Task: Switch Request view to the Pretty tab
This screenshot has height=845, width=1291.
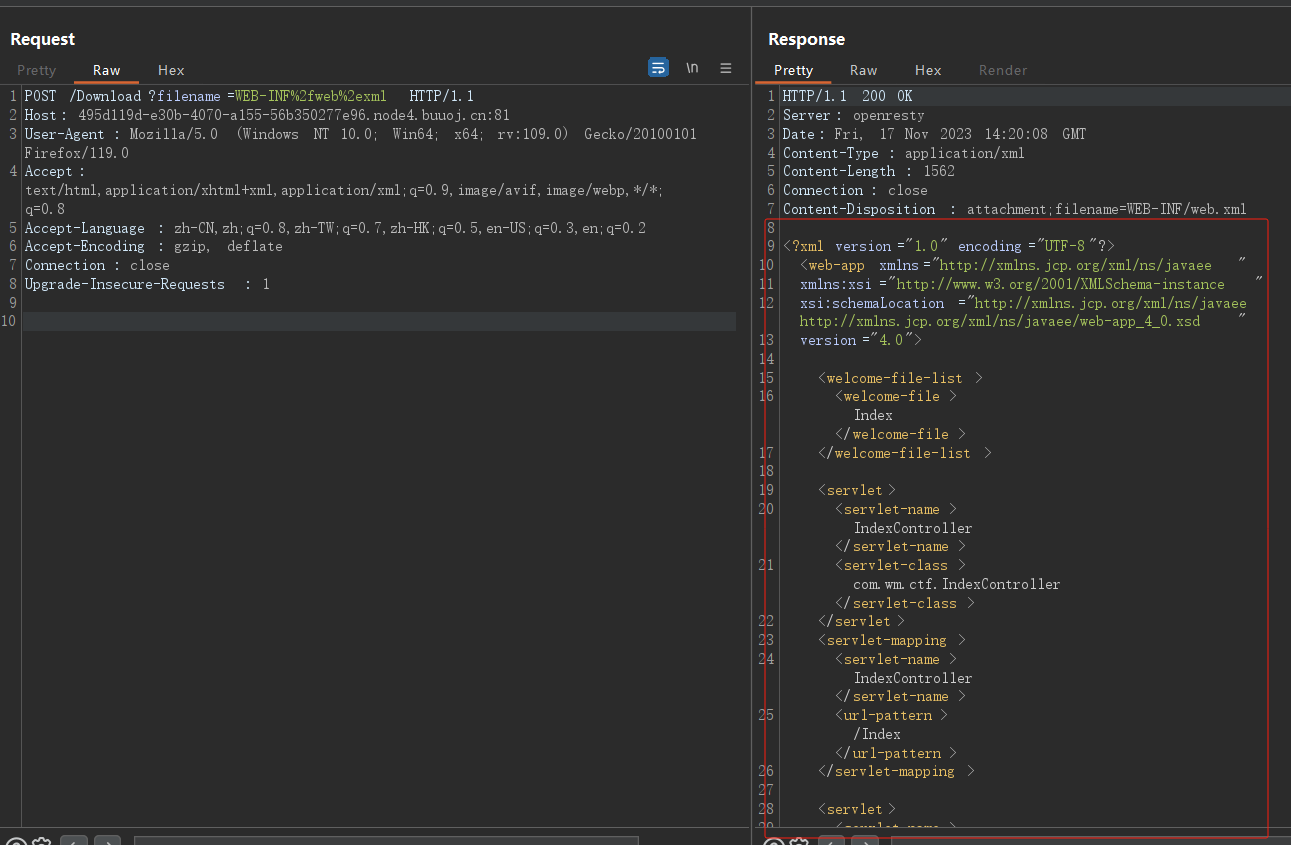Action: [37, 70]
